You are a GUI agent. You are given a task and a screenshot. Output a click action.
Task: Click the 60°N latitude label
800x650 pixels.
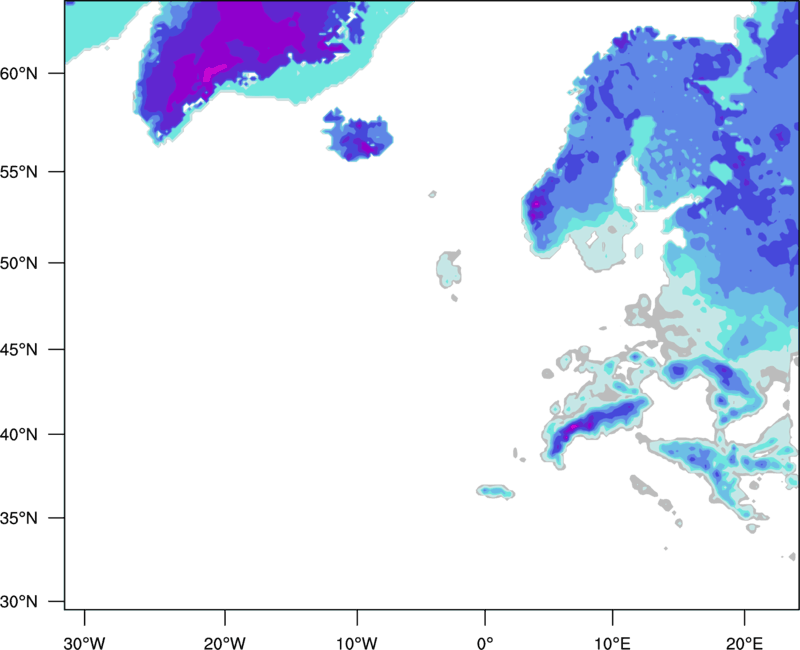point(19,73)
